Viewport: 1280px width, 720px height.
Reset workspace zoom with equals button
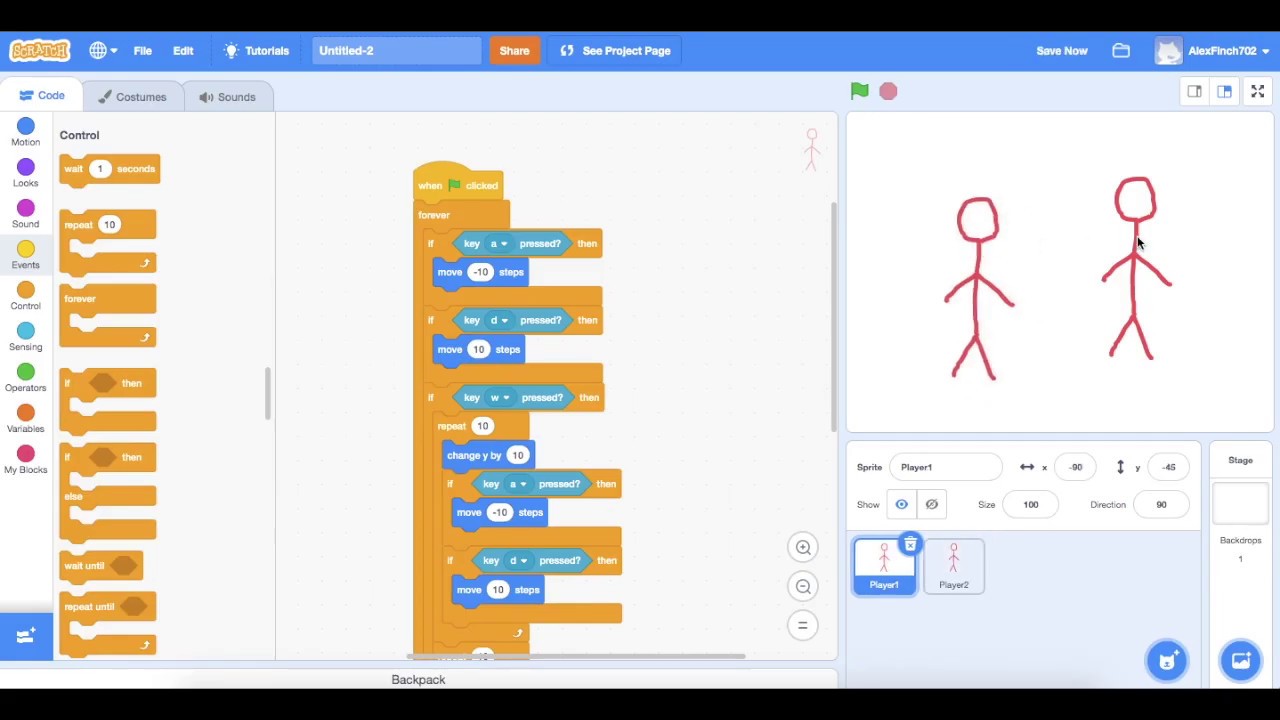803,625
